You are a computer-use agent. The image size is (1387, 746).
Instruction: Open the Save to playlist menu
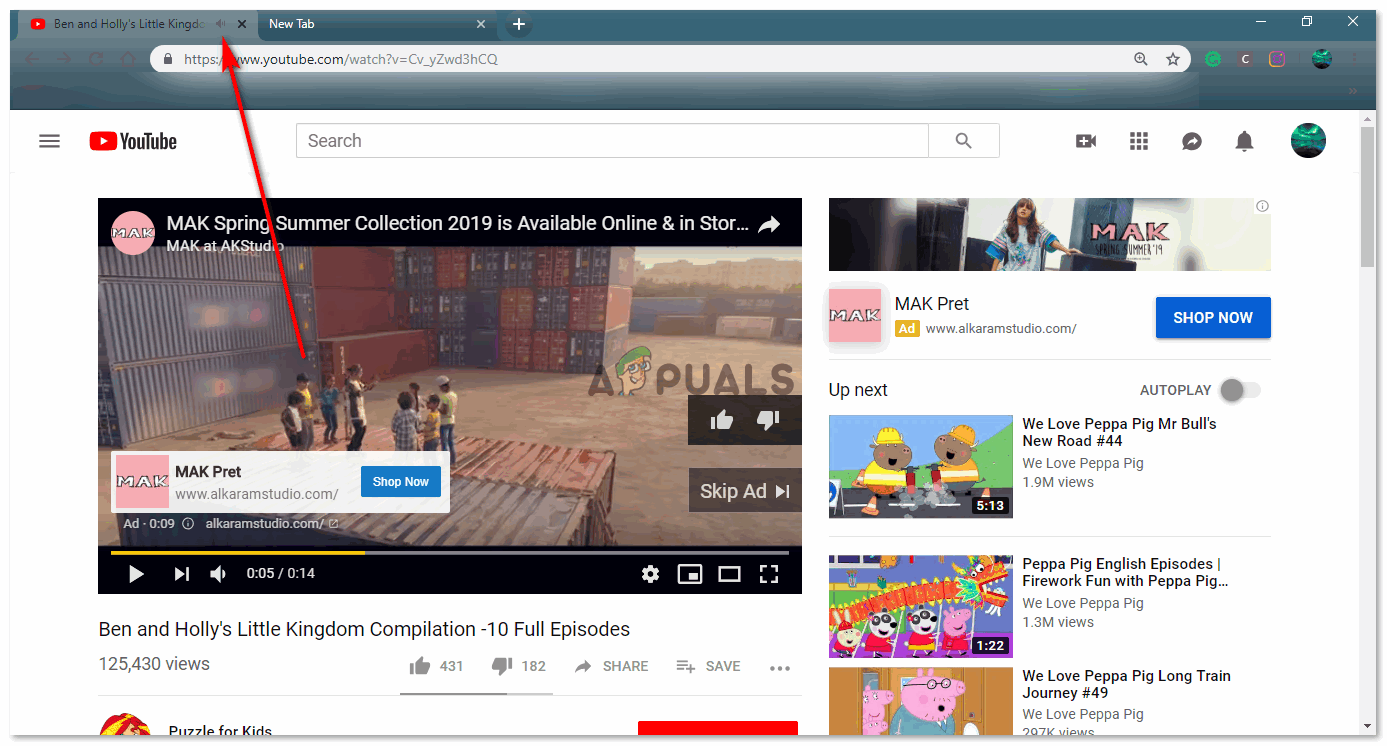pyautogui.click(x=708, y=666)
